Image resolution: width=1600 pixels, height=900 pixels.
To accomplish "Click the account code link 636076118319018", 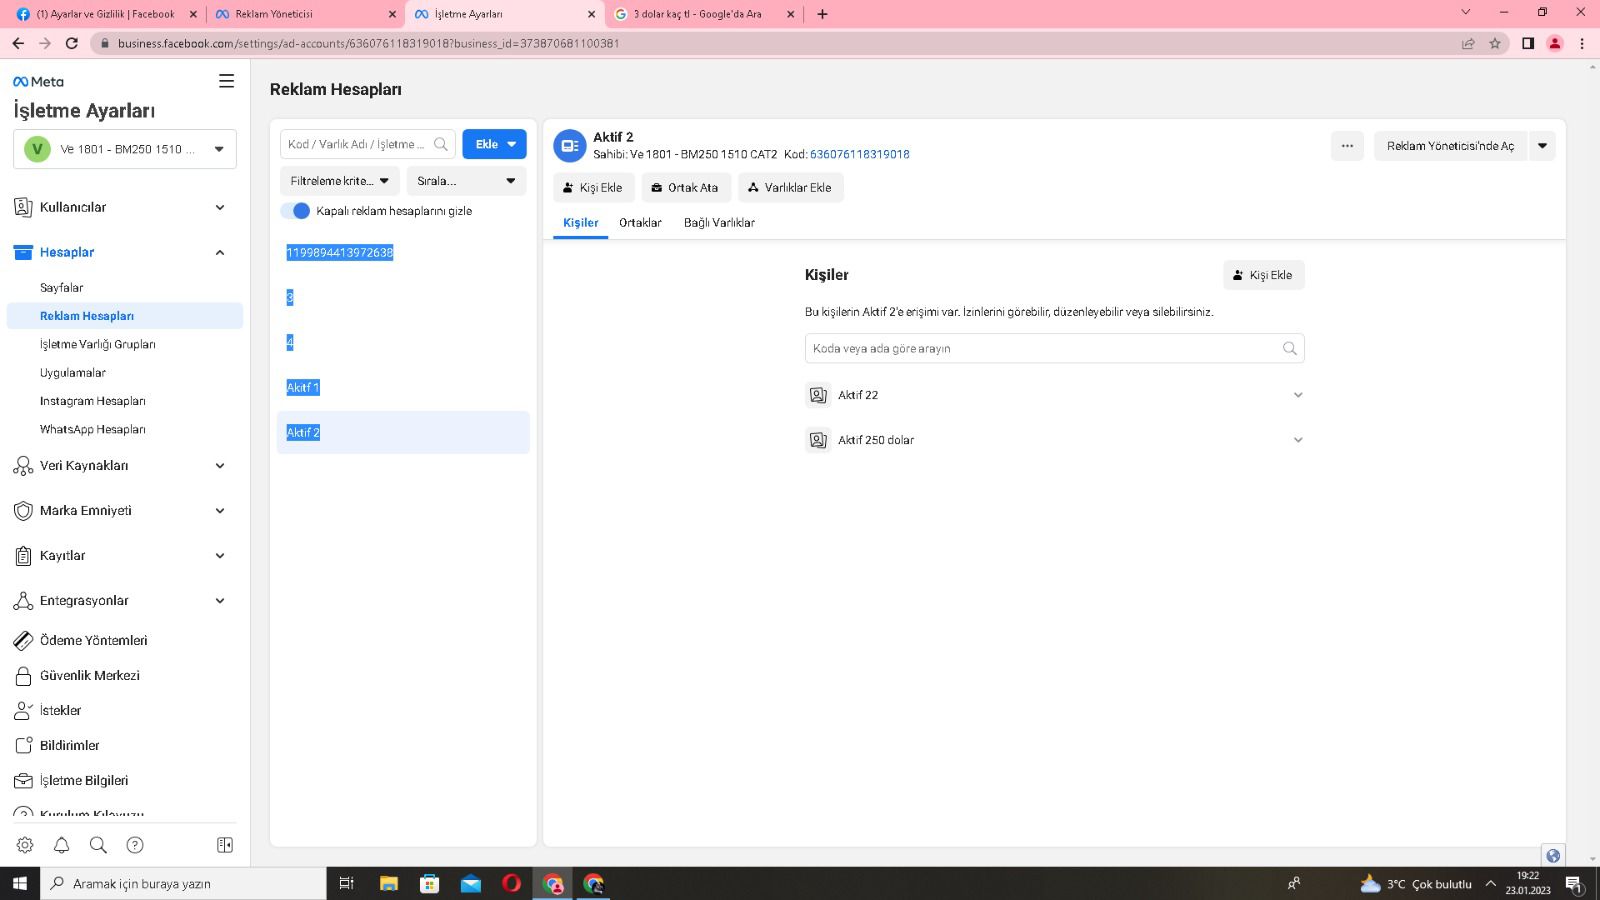I will pyautogui.click(x=860, y=154).
